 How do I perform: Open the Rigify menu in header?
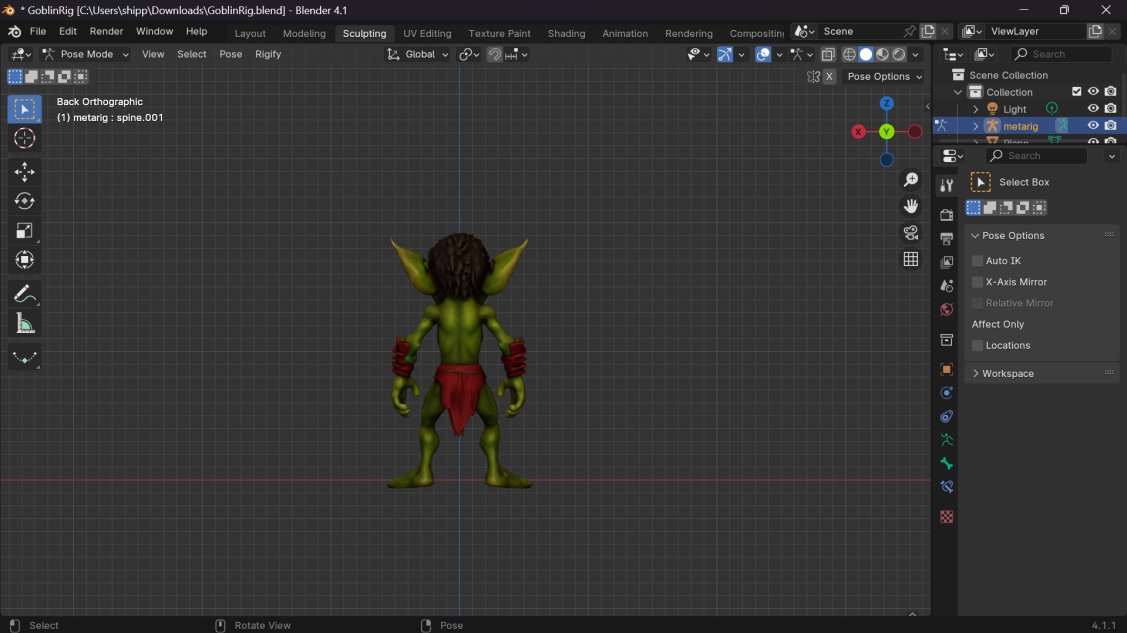coord(268,54)
